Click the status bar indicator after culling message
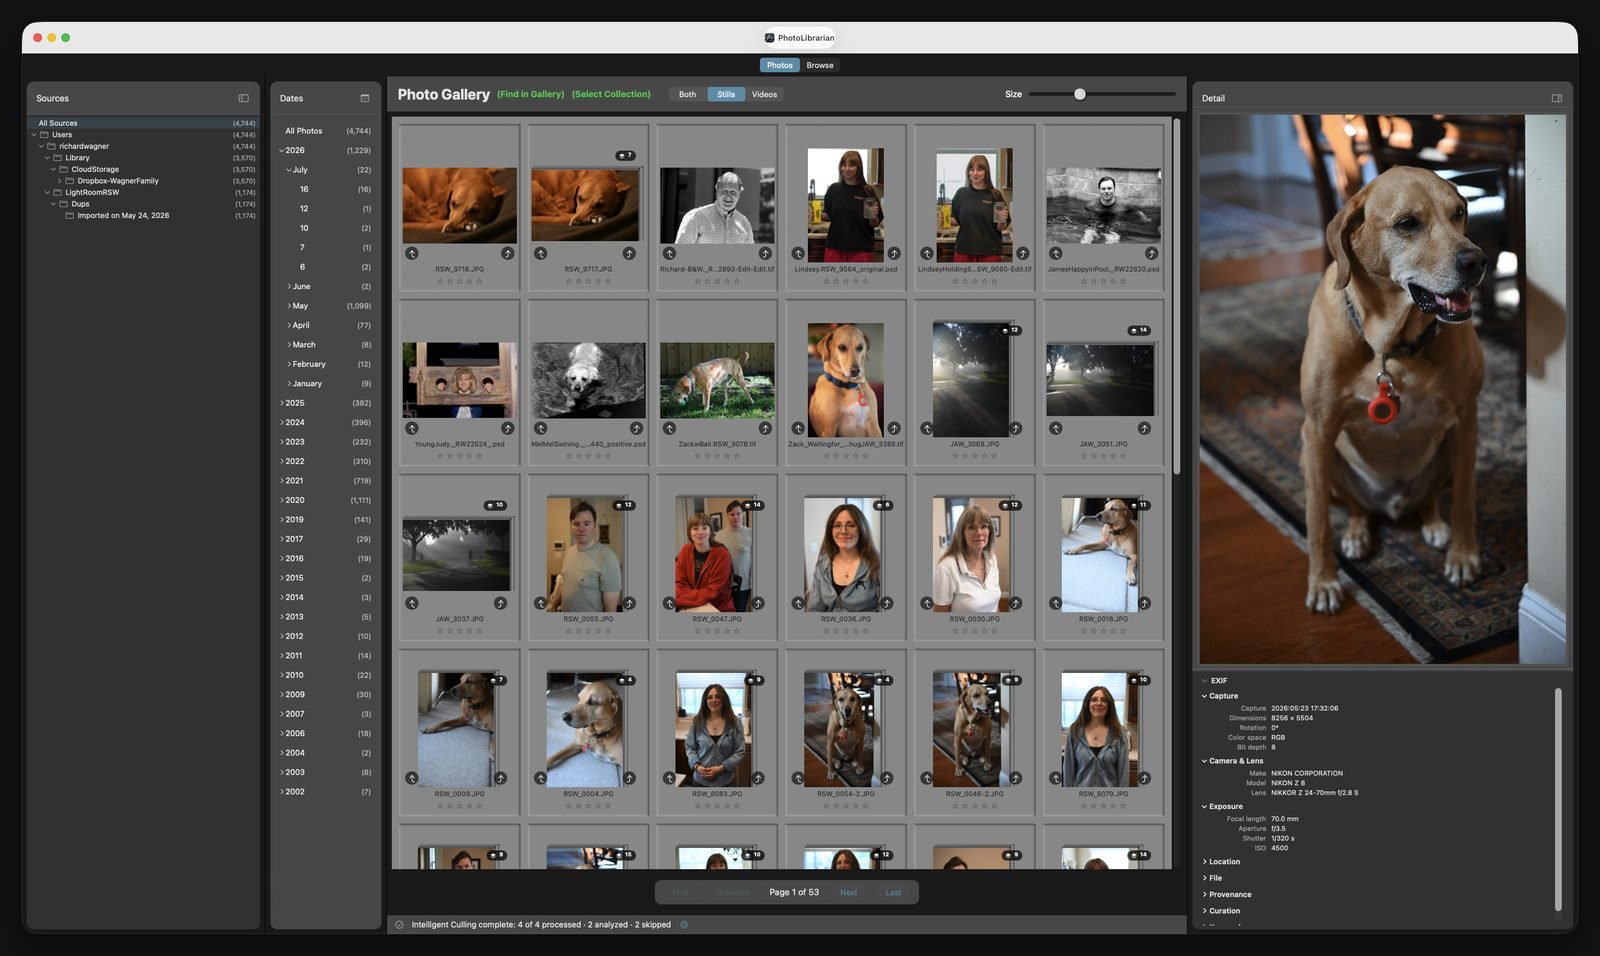This screenshot has width=1600, height=956. coord(684,925)
